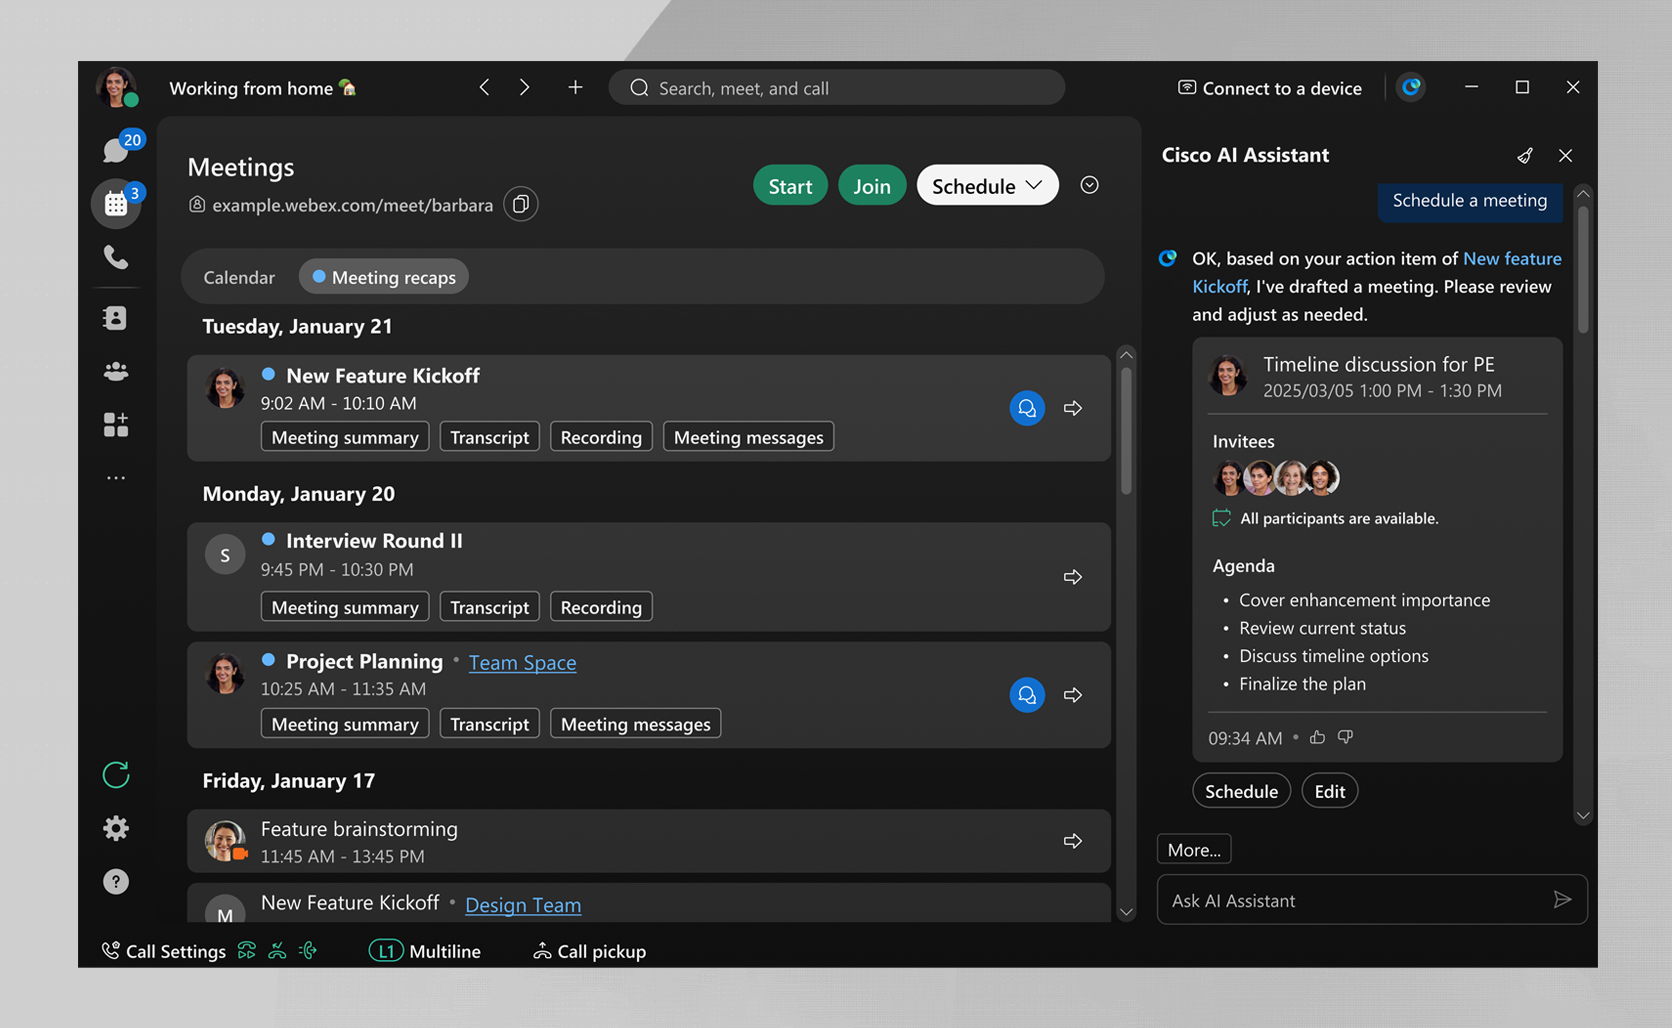Show more sidebar options ellipsis

(x=116, y=478)
